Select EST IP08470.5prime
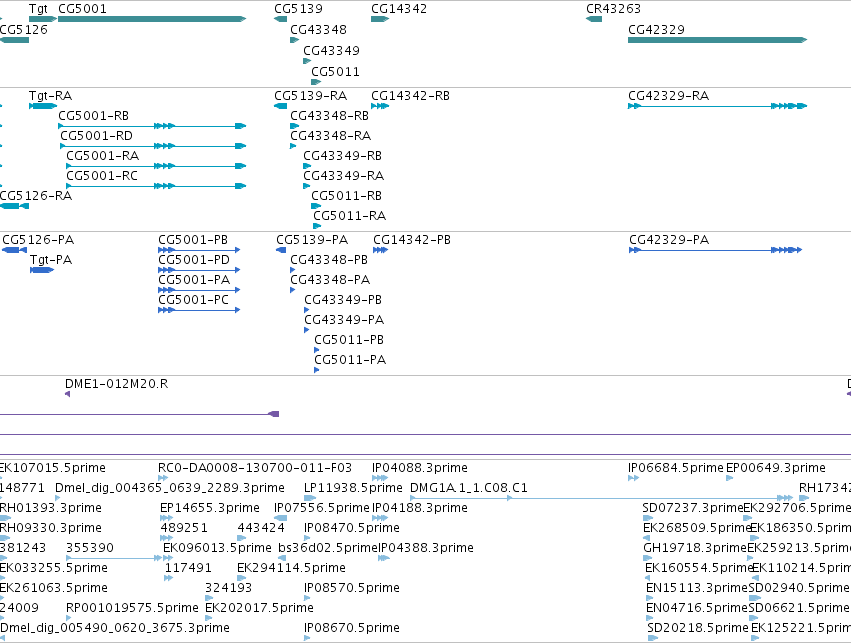 point(352,528)
